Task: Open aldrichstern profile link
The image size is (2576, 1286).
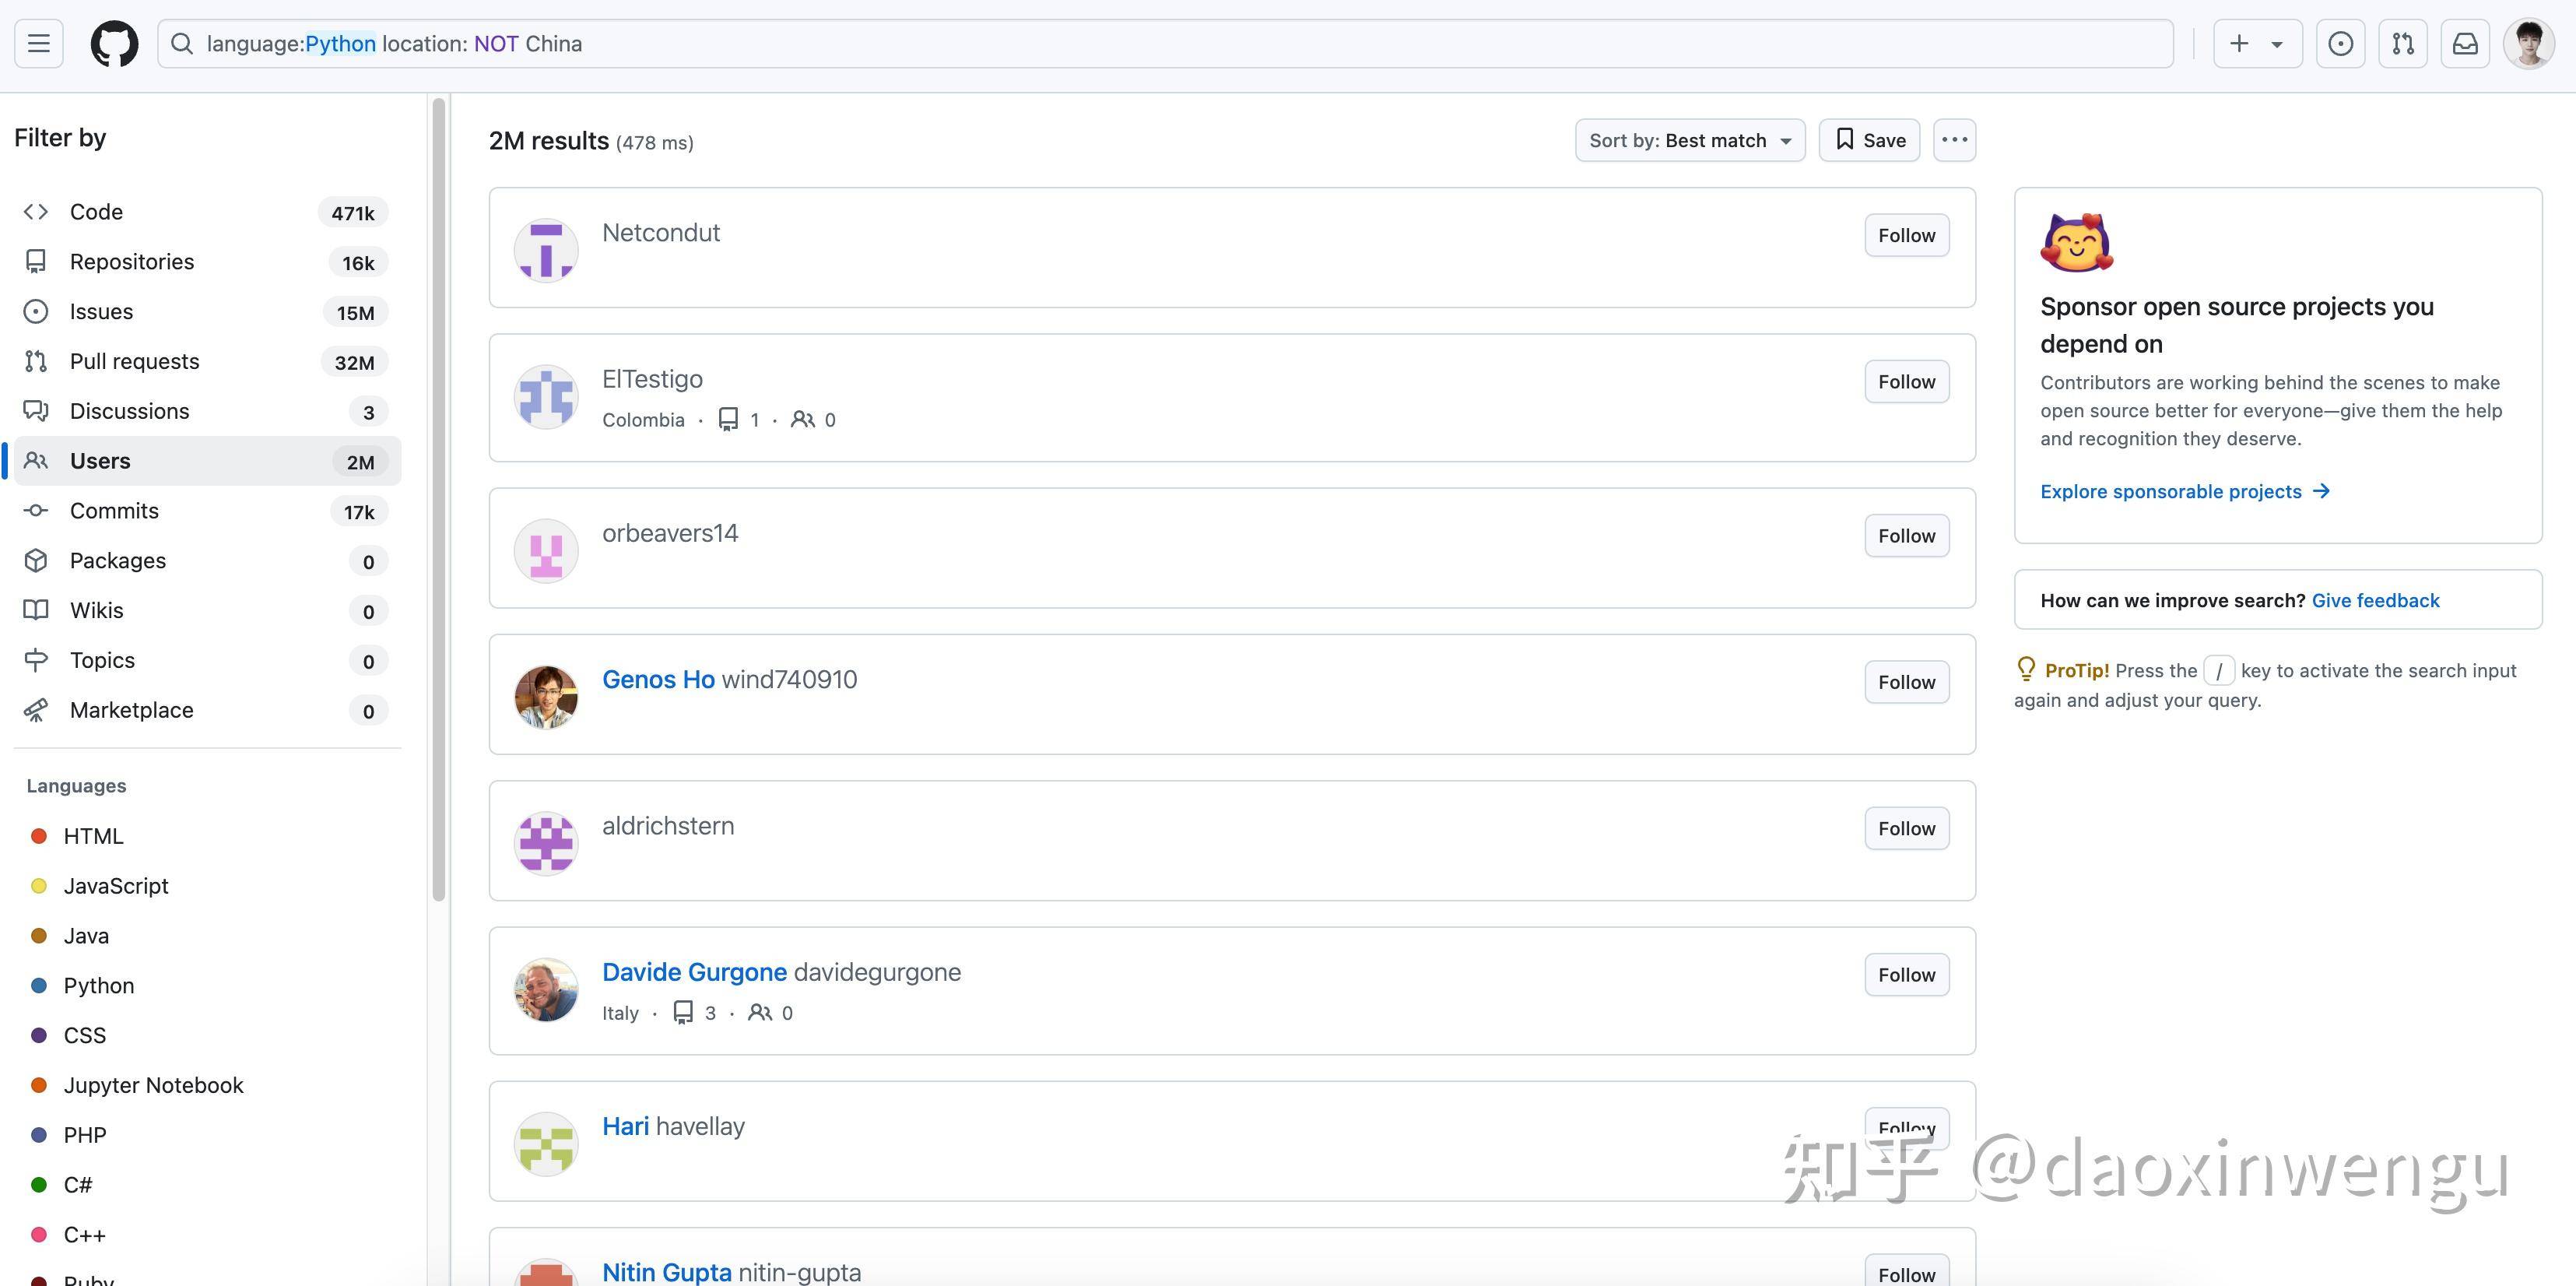Action: point(668,826)
